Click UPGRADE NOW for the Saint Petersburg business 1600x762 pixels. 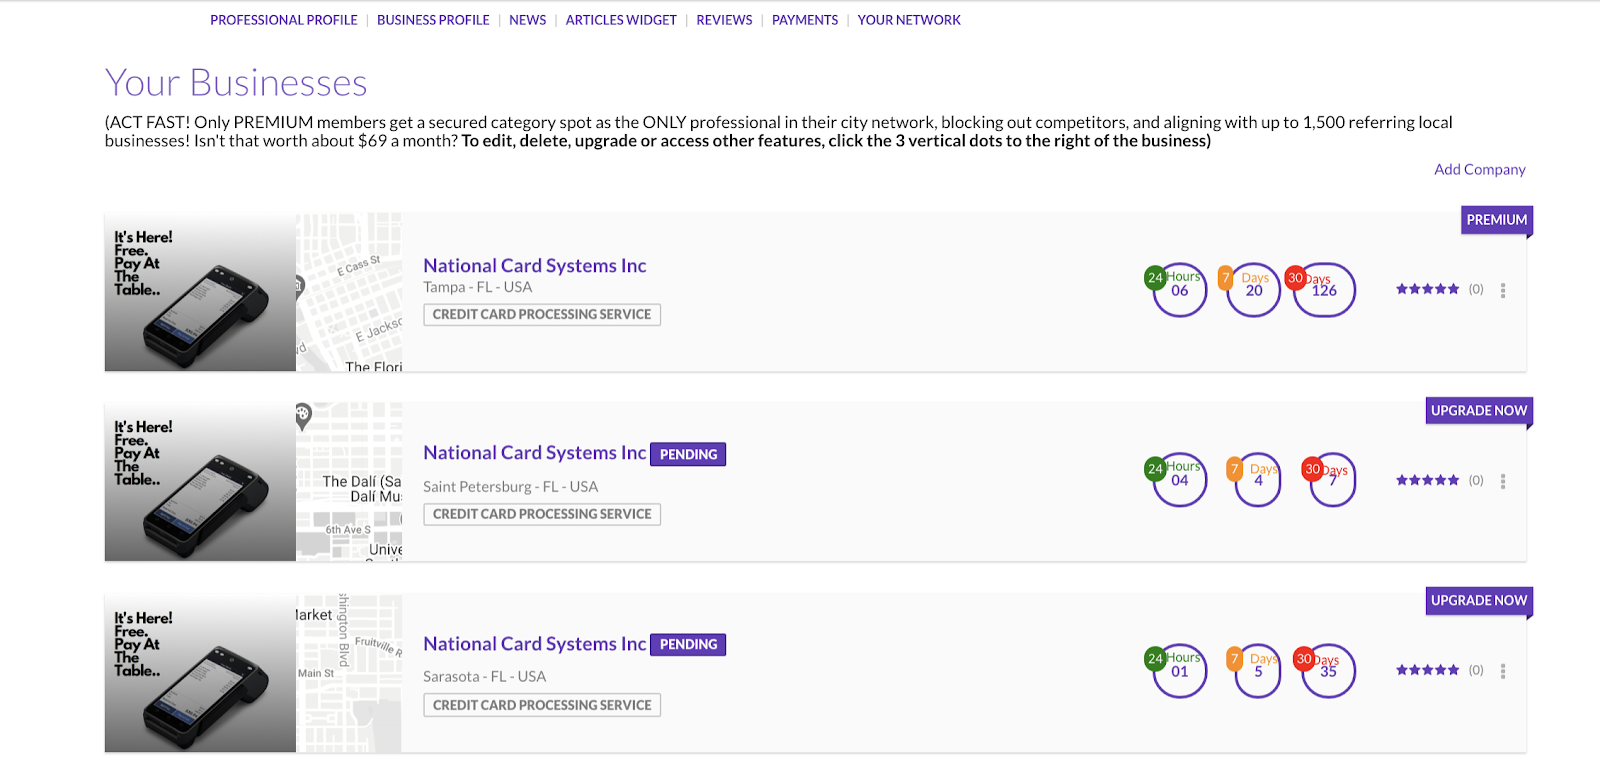pos(1479,411)
